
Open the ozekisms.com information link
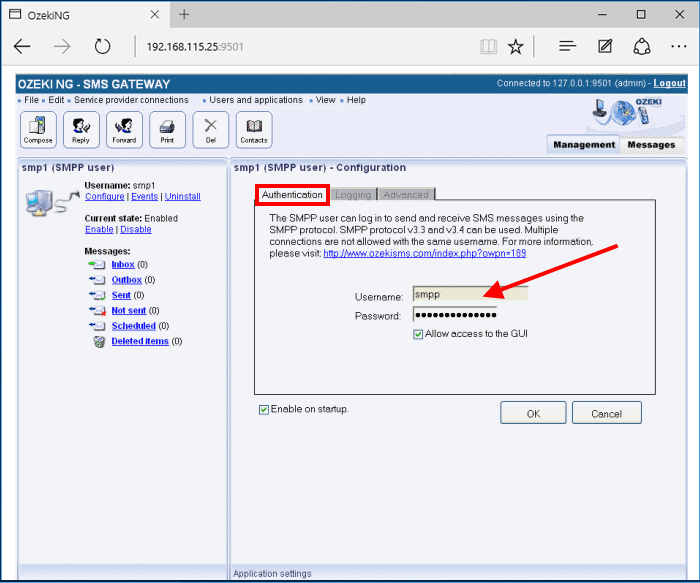pos(425,254)
